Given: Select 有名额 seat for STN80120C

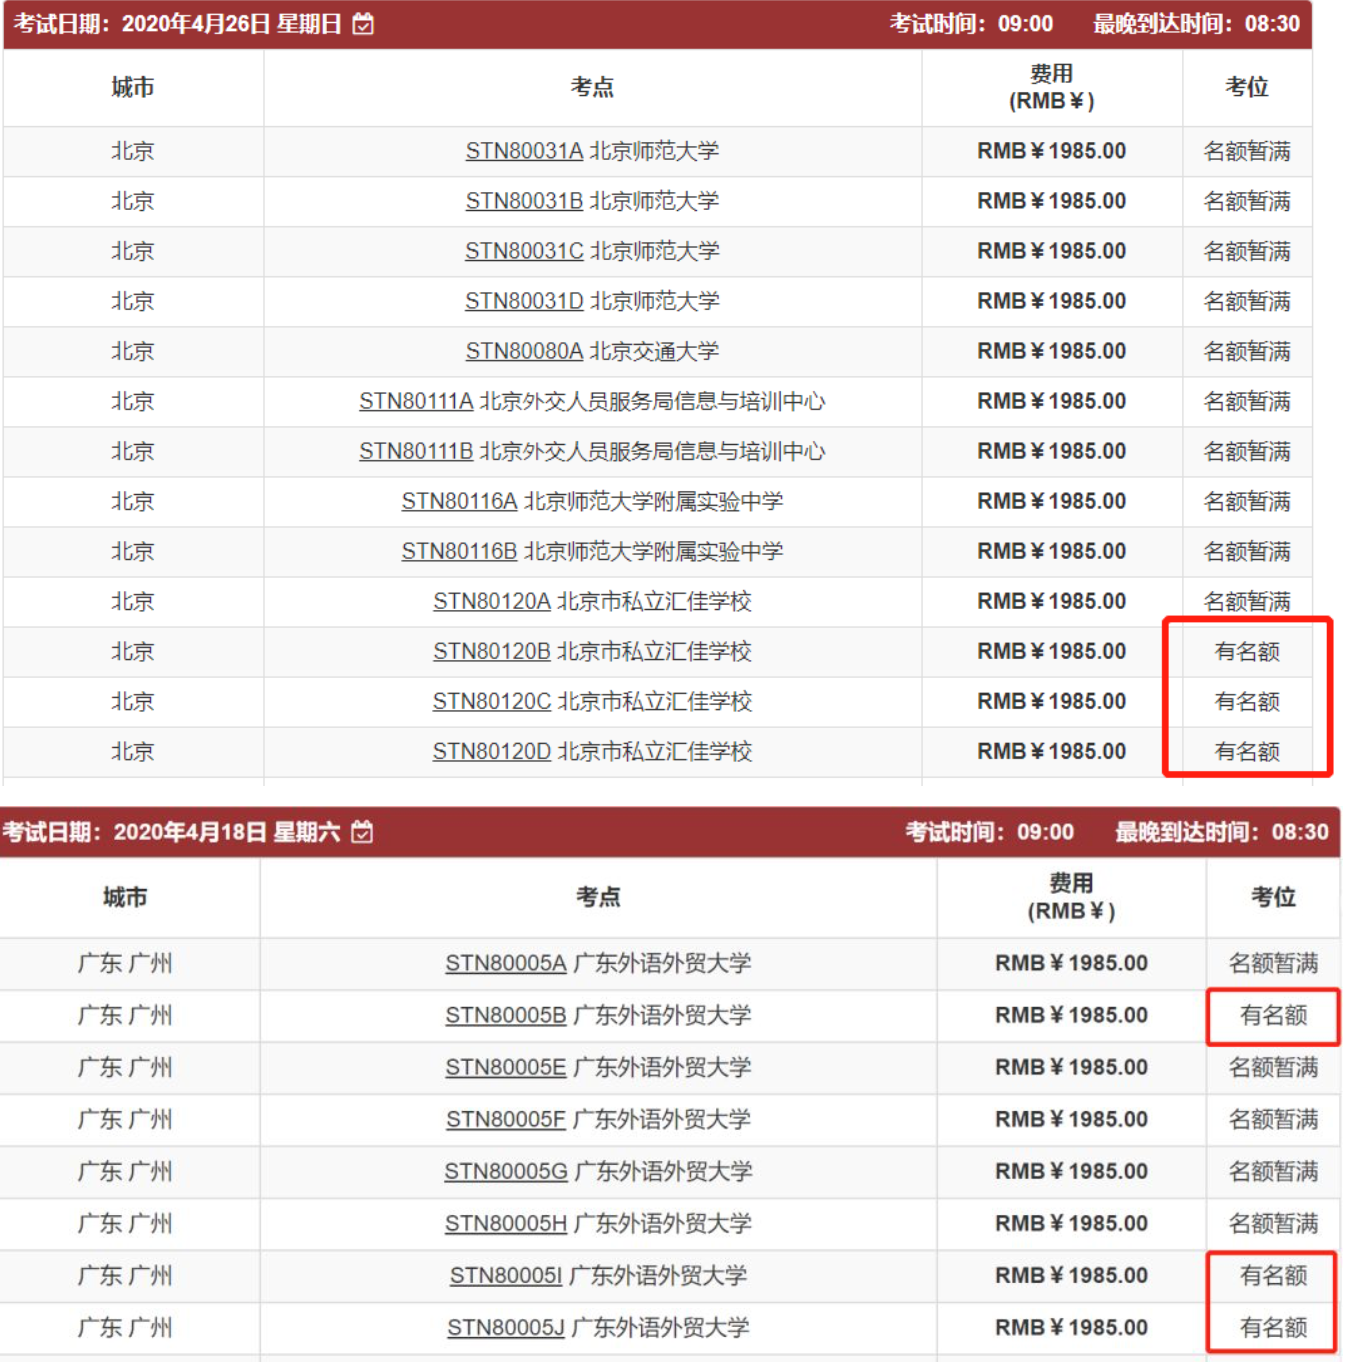Looking at the screenshot, I should coord(1246,702).
